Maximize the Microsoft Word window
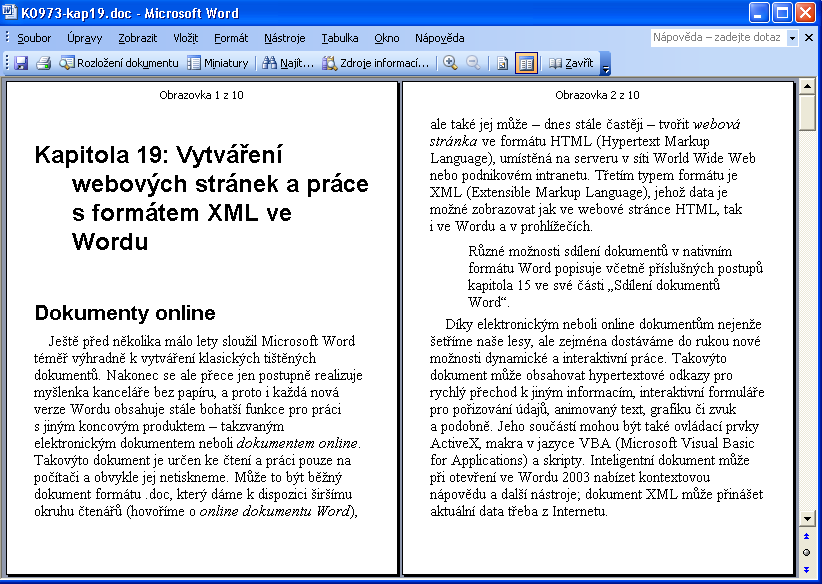This screenshot has width=822, height=584. pos(782,13)
